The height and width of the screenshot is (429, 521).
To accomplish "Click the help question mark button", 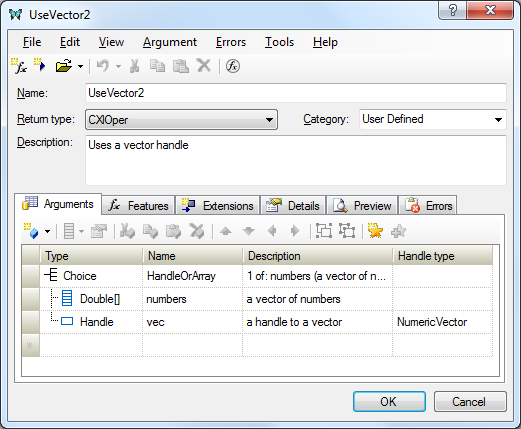I will [453, 11].
